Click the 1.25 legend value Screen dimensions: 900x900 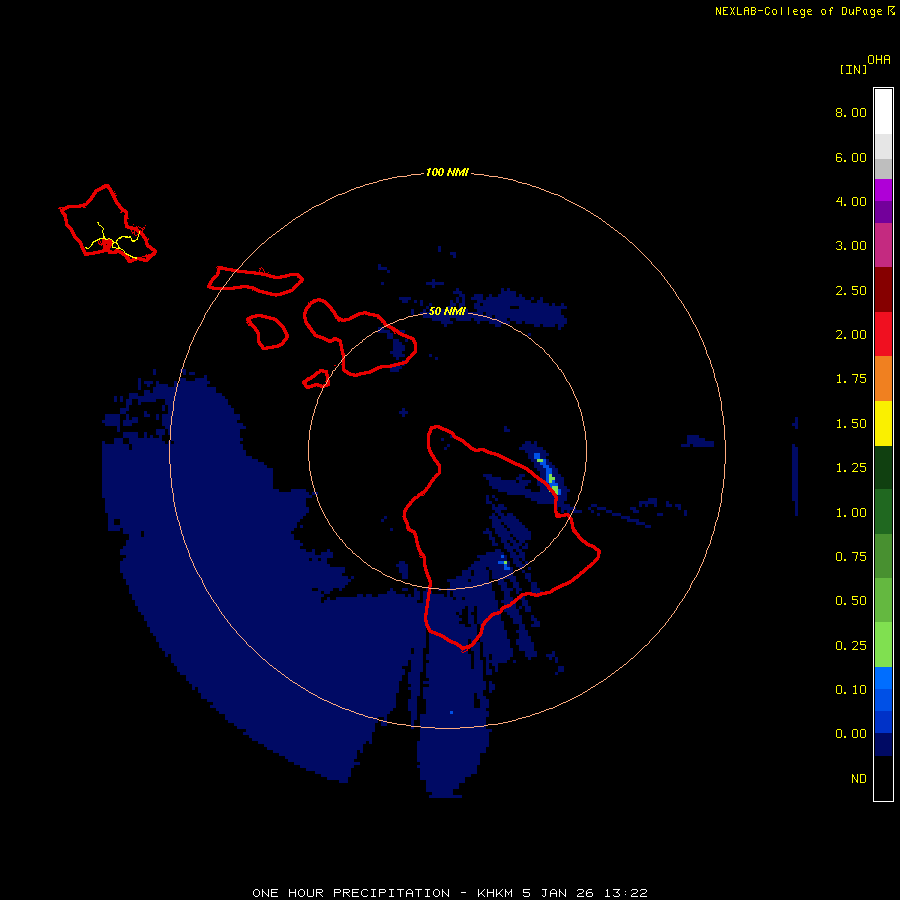(x=851, y=468)
